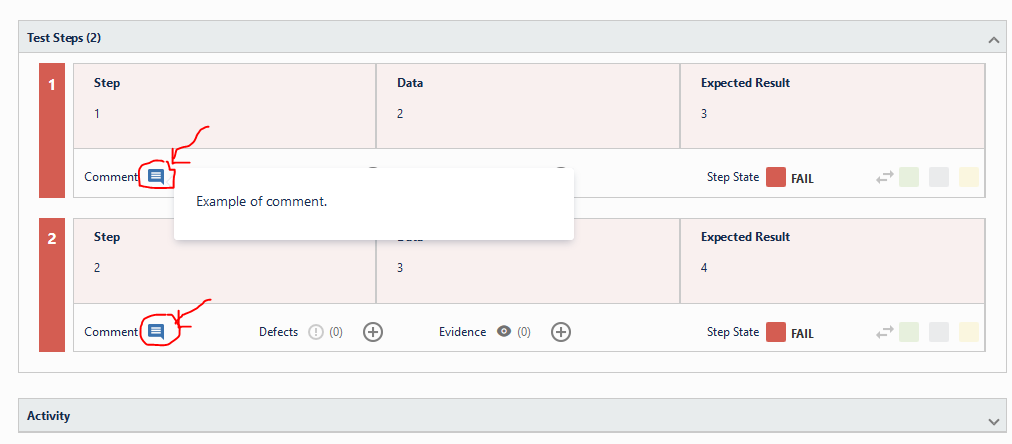This screenshot has width=1012, height=444.
Task: Click the step state swap arrows on step 2
Action: point(884,332)
